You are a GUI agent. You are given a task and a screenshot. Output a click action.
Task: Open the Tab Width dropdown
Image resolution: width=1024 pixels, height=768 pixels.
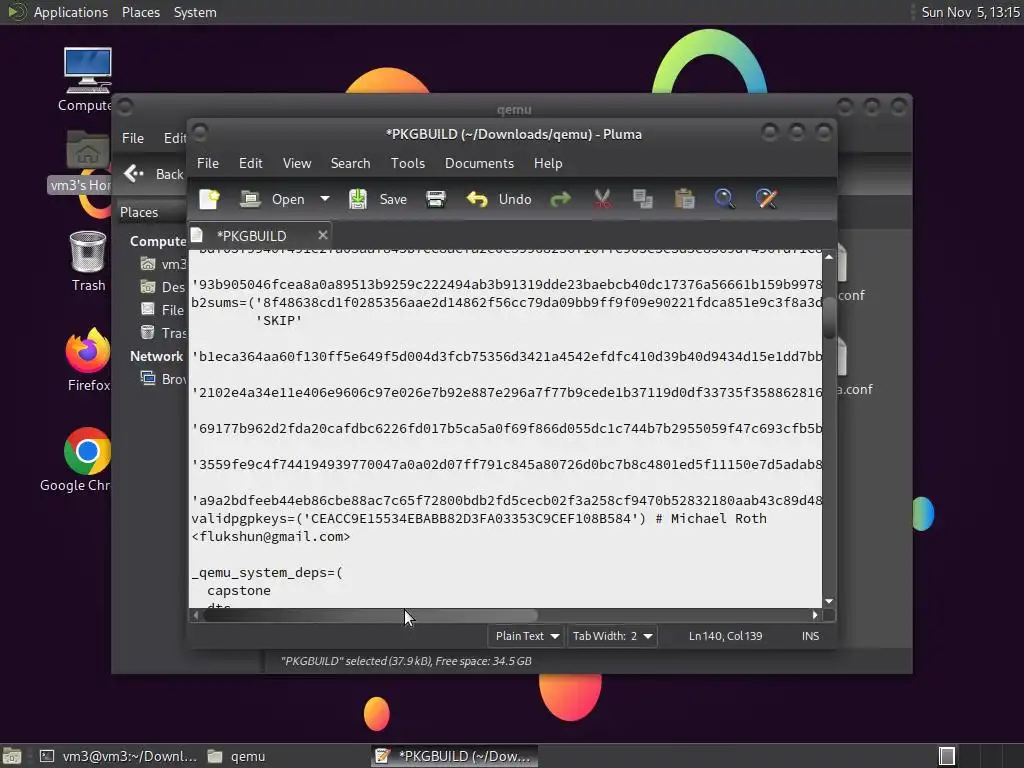click(x=612, y=635)
